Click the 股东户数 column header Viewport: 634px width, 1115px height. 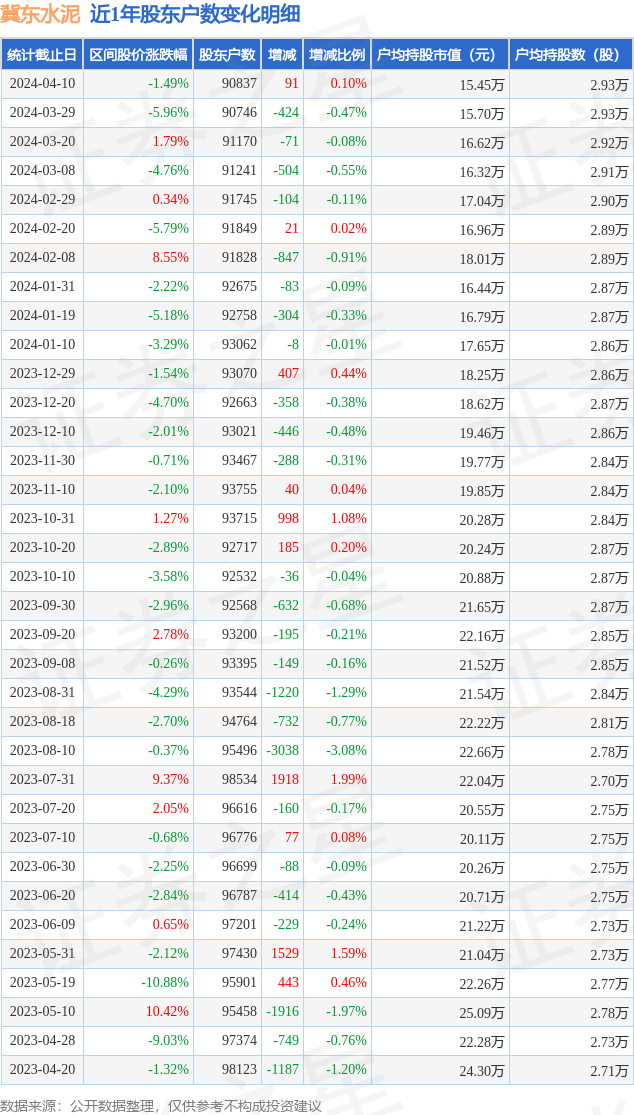pos(227,55)
